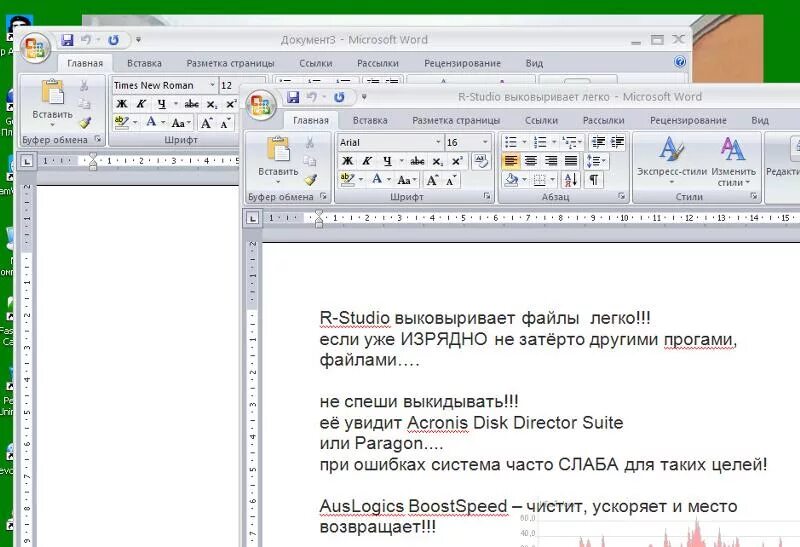
Task: Save the R-Studio document via quick access
Action: [x=293, y=97]
